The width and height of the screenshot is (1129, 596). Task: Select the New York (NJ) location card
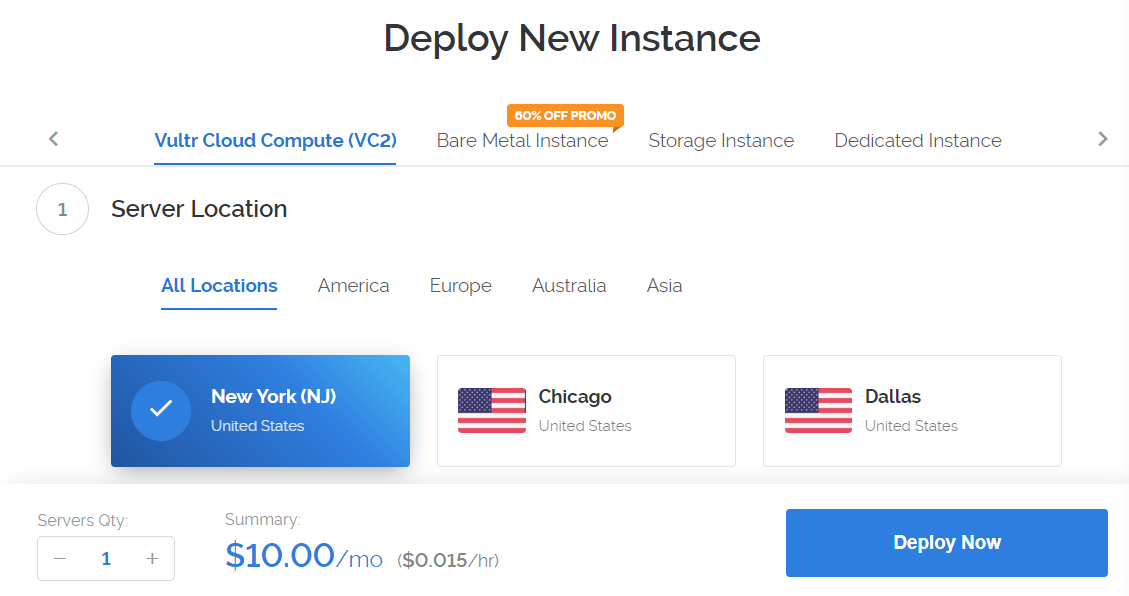(x=261, y=411)
